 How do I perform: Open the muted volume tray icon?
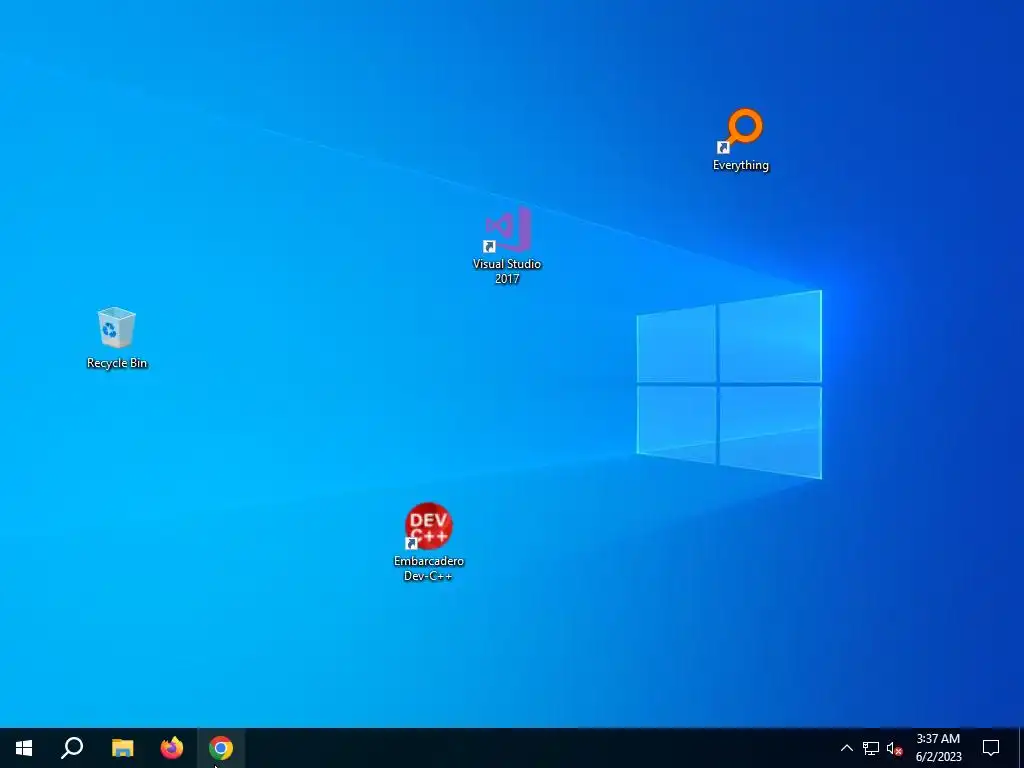click(895, 748)
